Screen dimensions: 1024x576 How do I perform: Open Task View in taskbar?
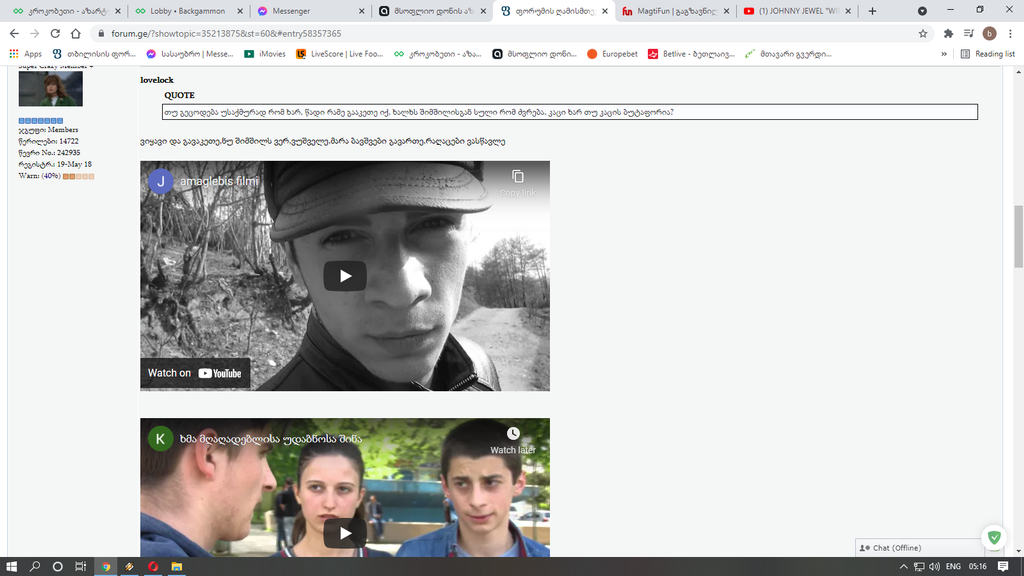(80, 566)
